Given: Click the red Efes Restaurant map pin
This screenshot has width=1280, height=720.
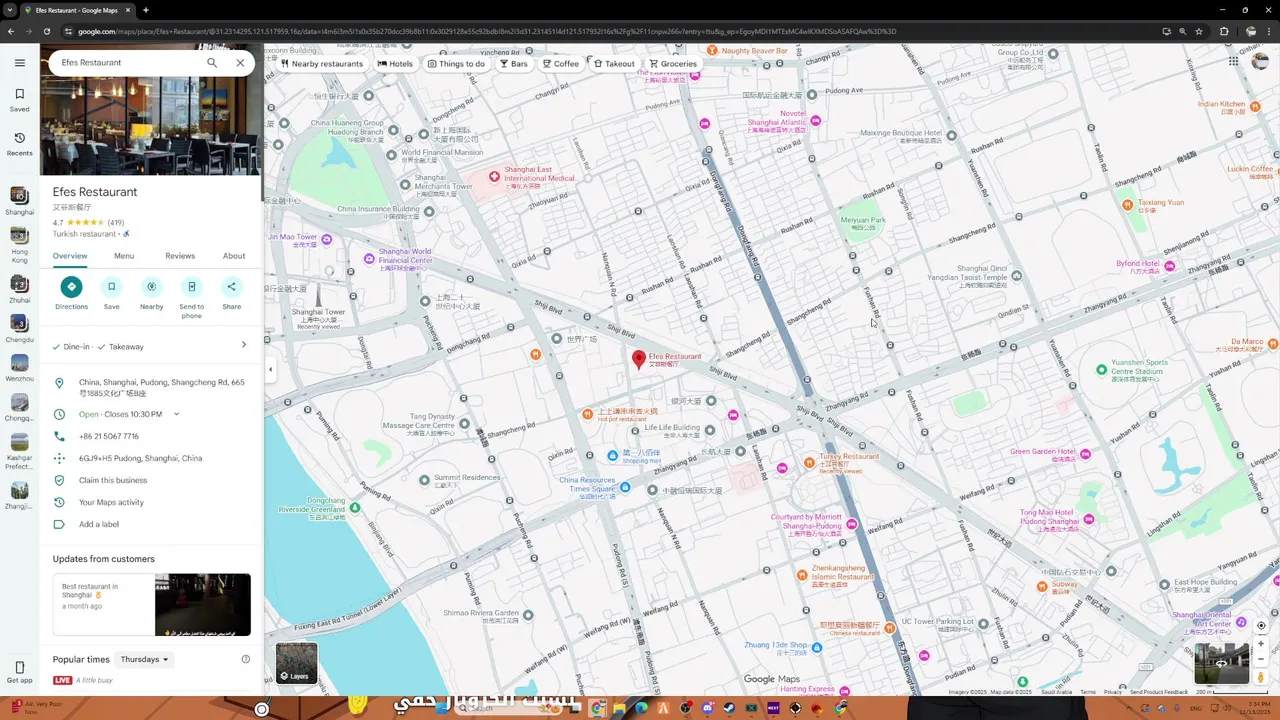Looking at the screenshot, I should click(x=639, y=360).
